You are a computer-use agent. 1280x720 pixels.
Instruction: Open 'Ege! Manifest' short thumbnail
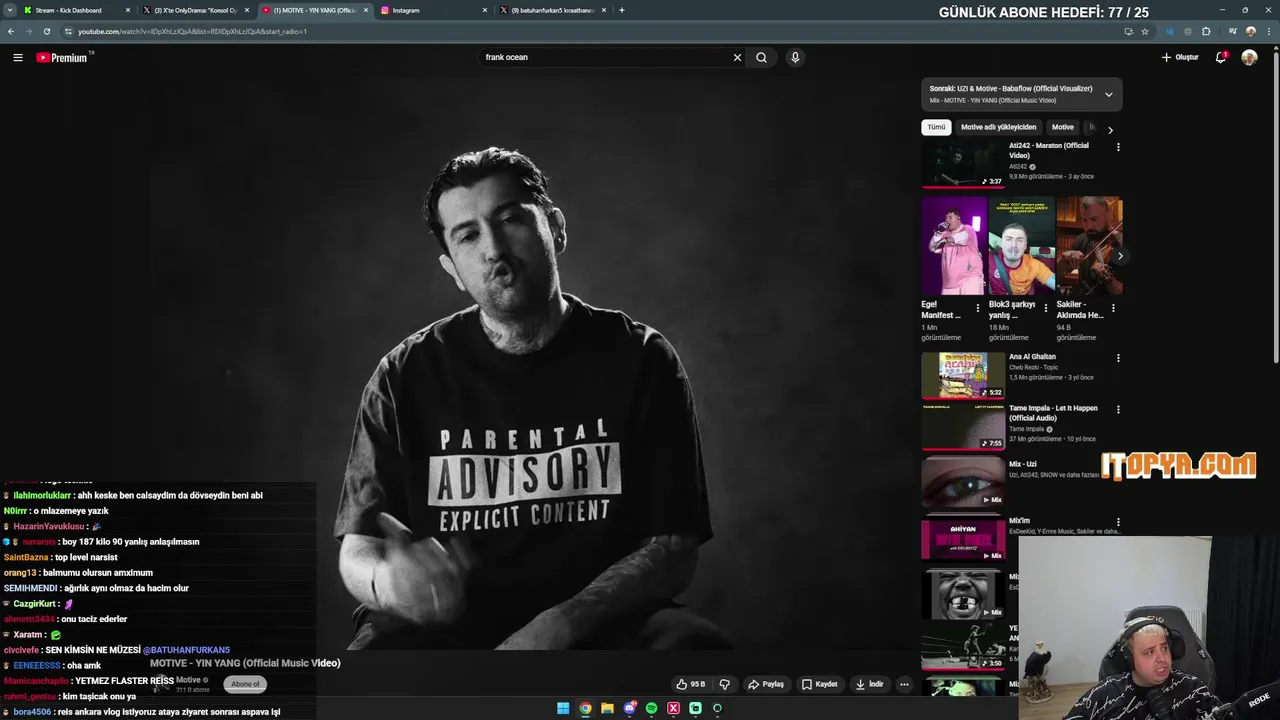pyautogui.click(x=954, y=246)
